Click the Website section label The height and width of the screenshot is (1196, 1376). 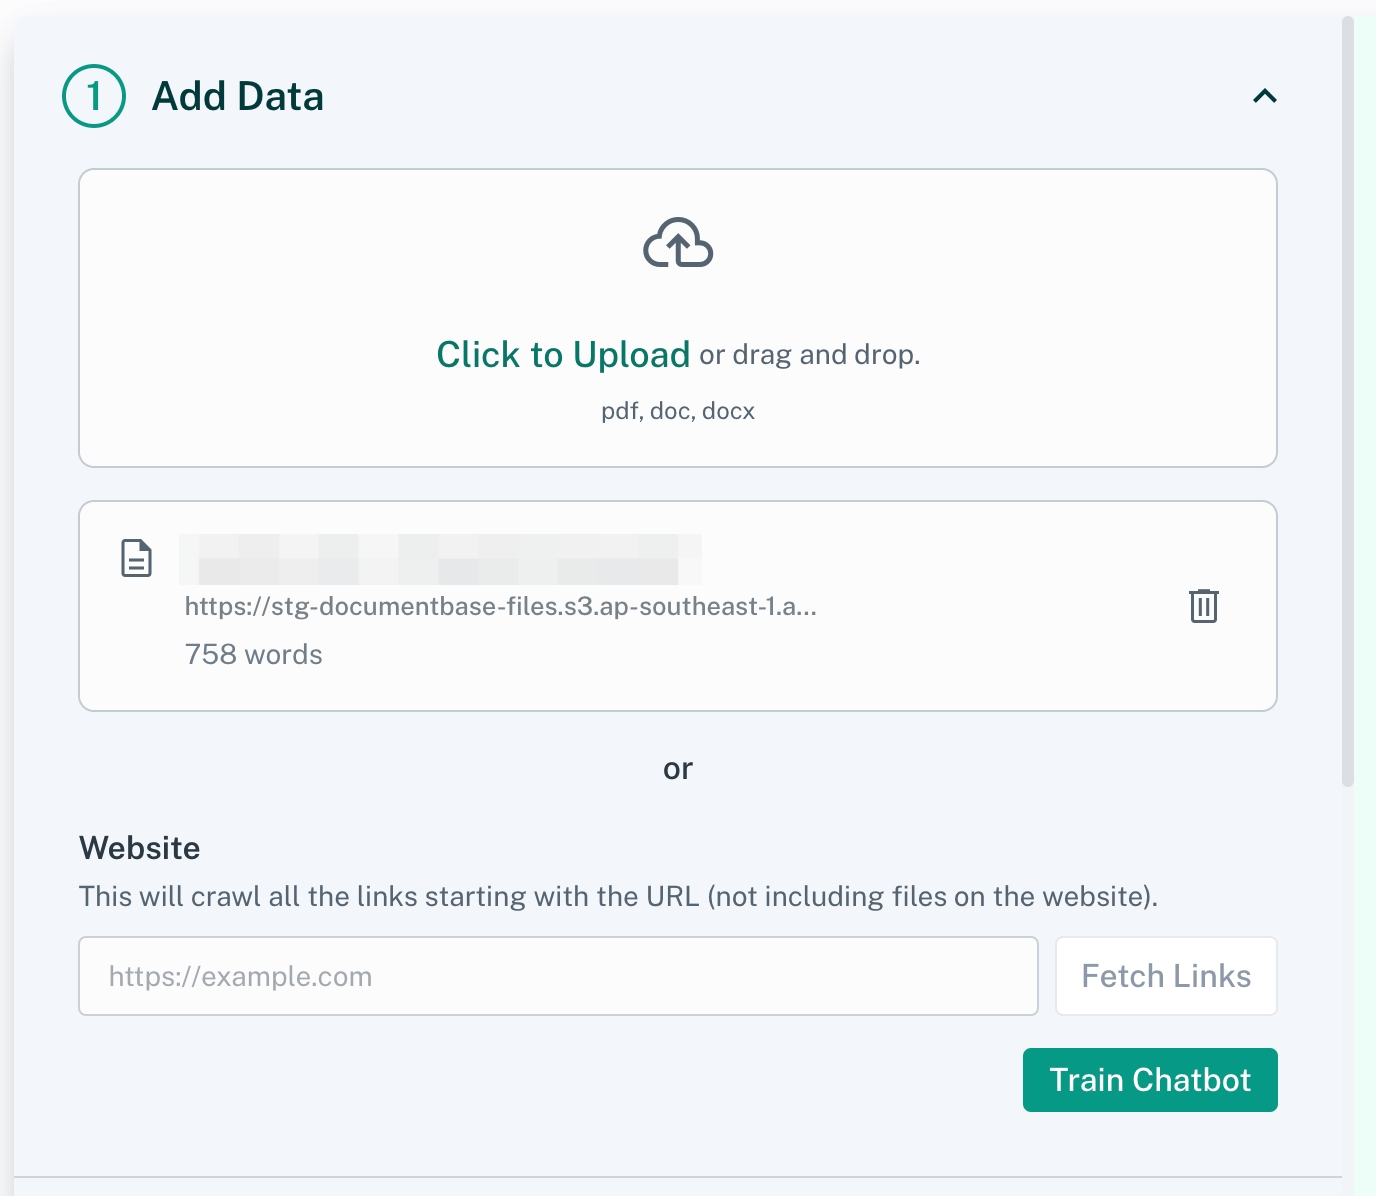pos(140,848)
